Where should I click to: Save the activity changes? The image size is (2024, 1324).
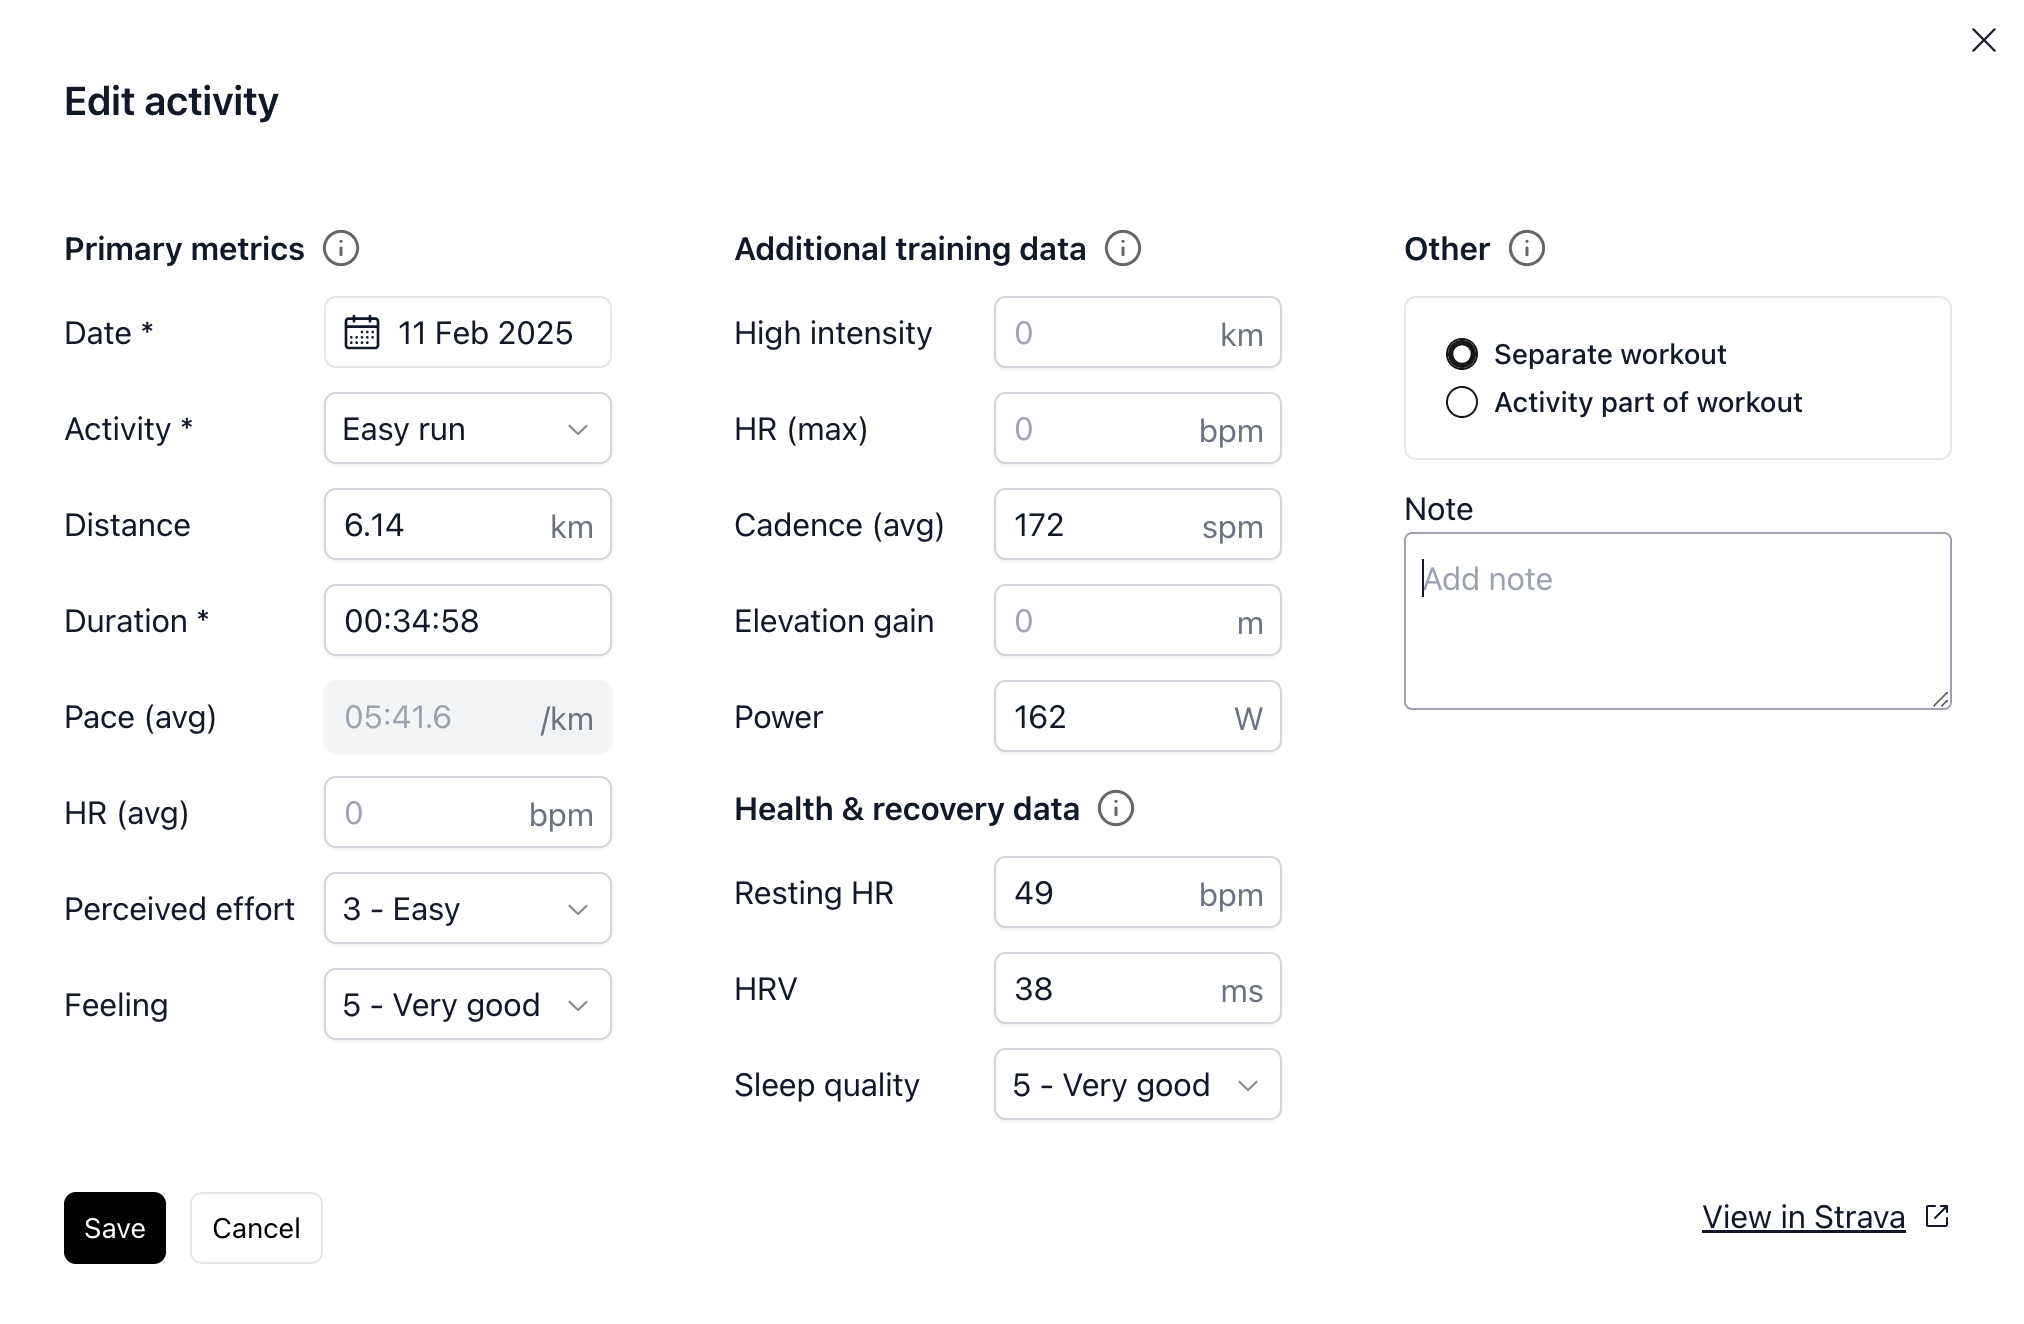point(115,1228)
